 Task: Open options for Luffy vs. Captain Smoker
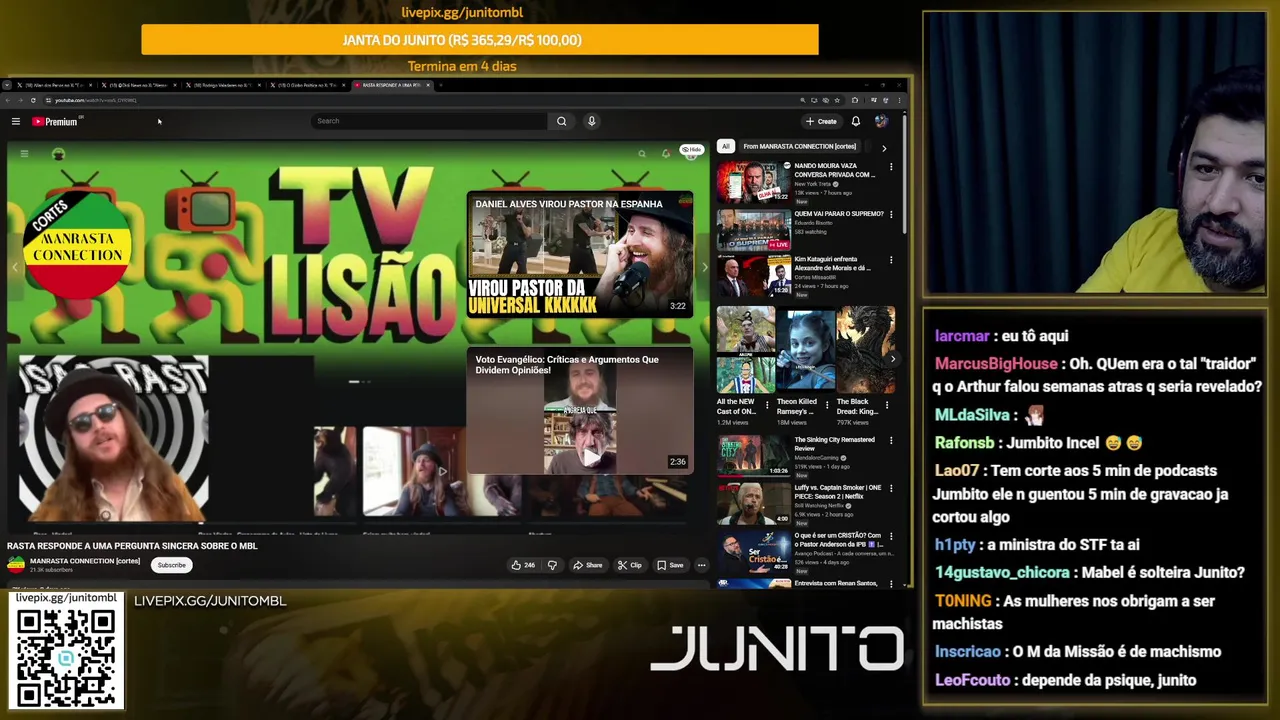891,488
